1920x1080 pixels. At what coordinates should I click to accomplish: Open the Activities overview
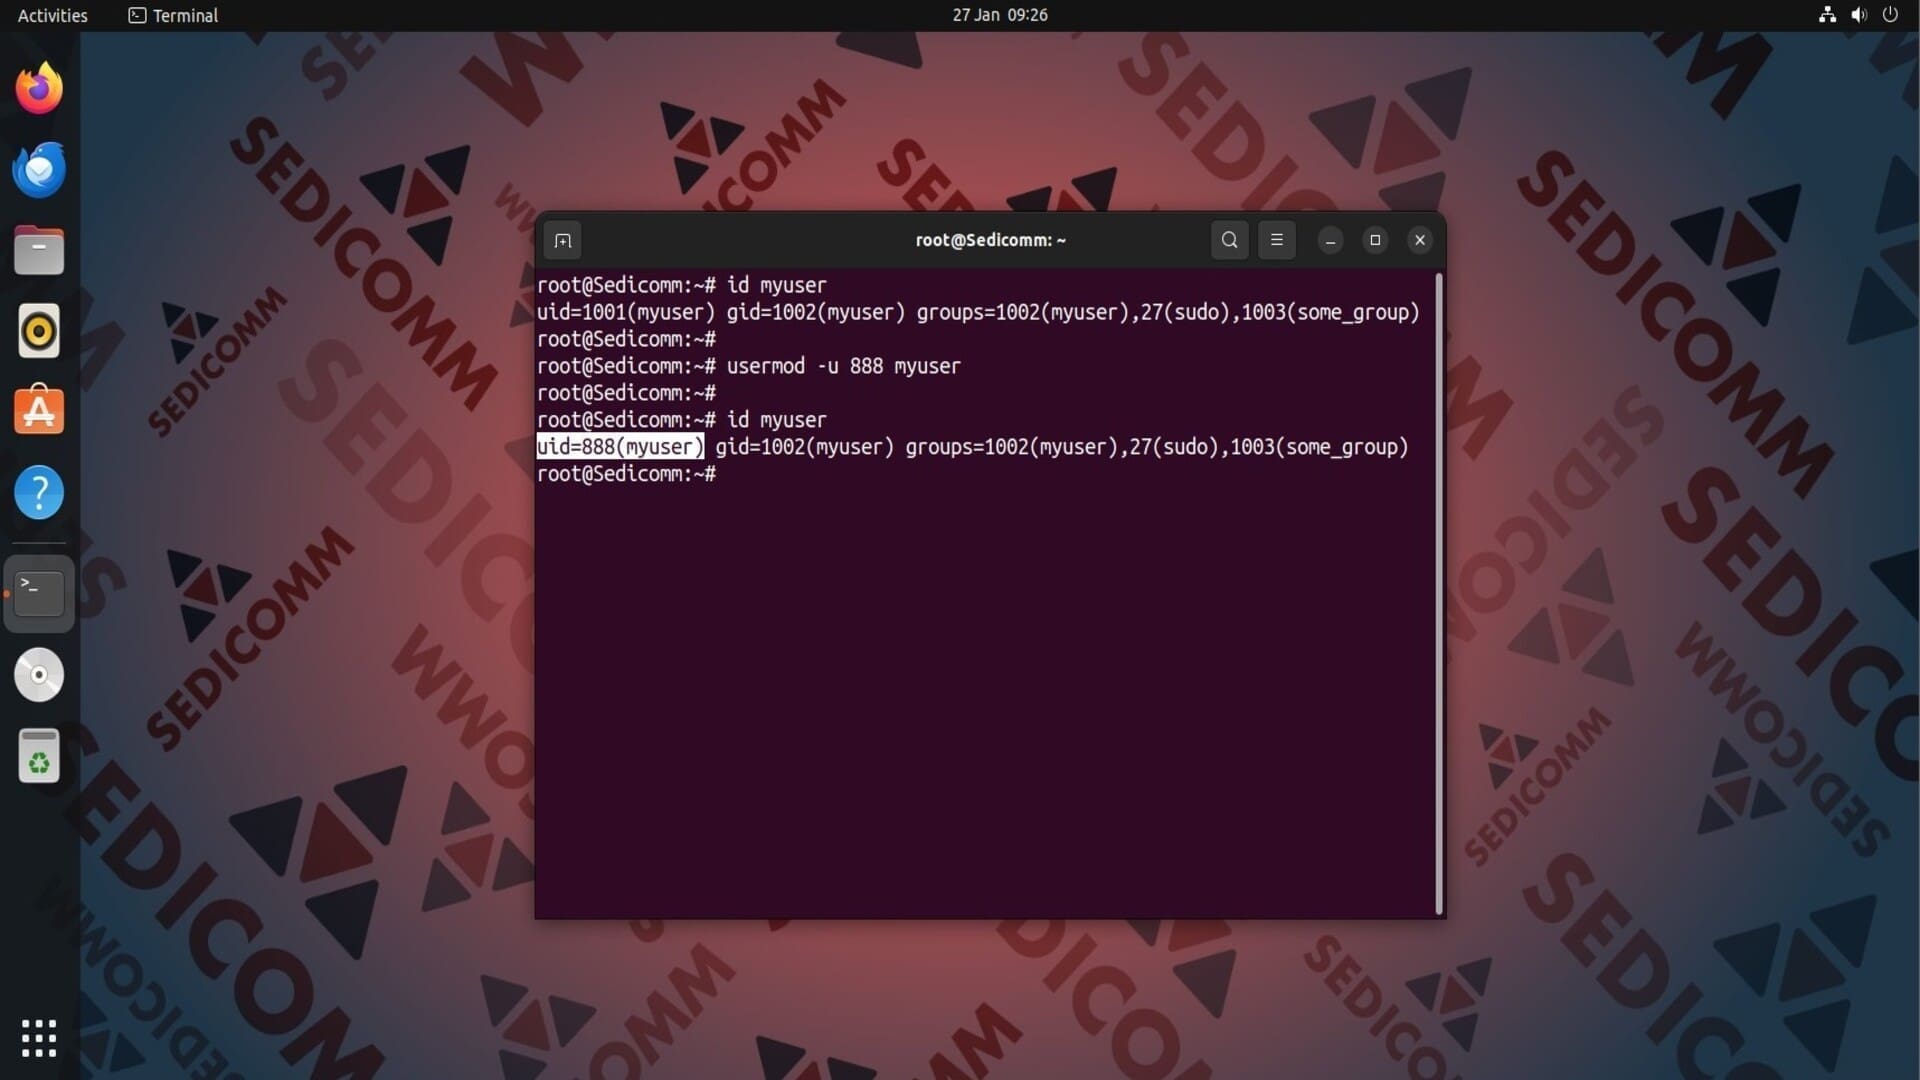tap(52, 15)
